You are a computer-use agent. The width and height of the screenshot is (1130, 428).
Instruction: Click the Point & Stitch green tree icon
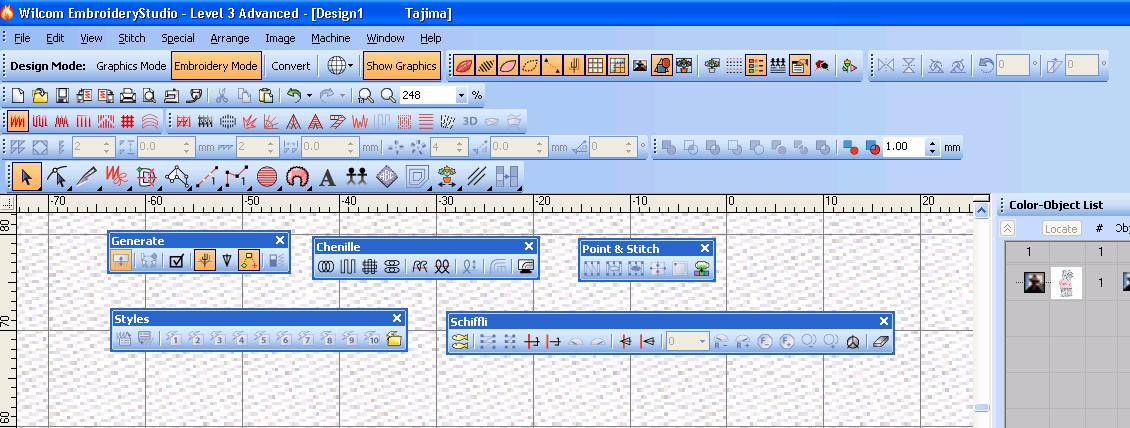point(700,269)
